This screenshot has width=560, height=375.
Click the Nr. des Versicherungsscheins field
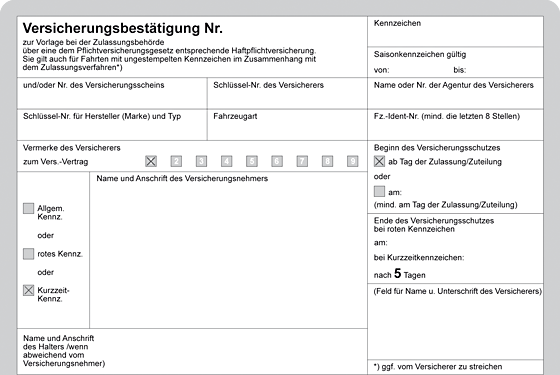pyautogui.click(x=112, y=93)
